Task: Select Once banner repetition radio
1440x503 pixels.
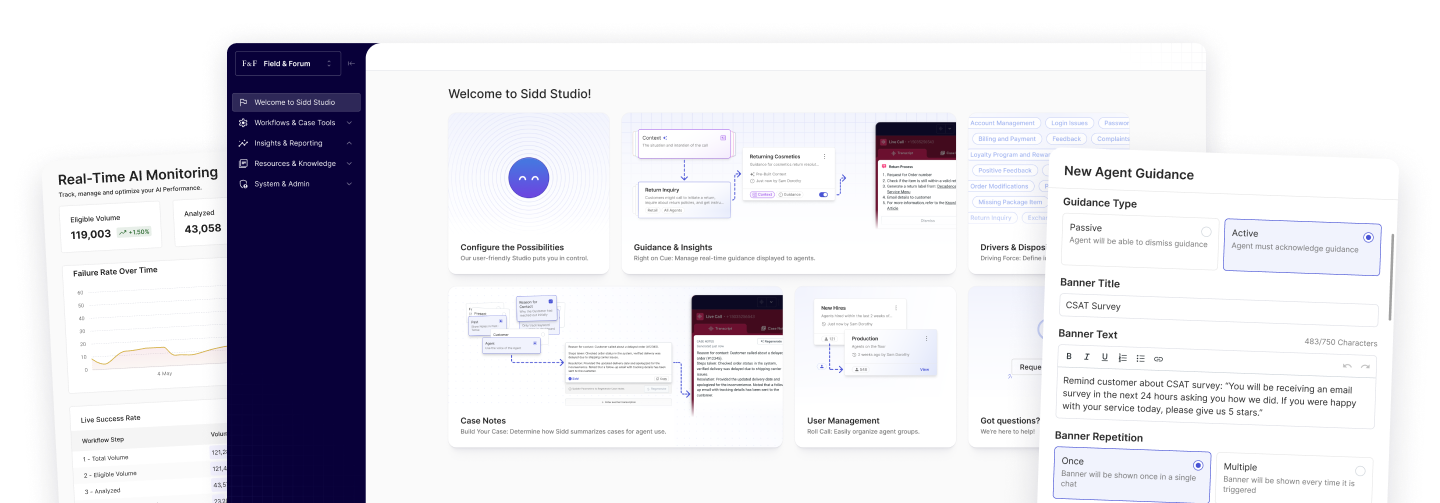Action: coord(1197,465)
